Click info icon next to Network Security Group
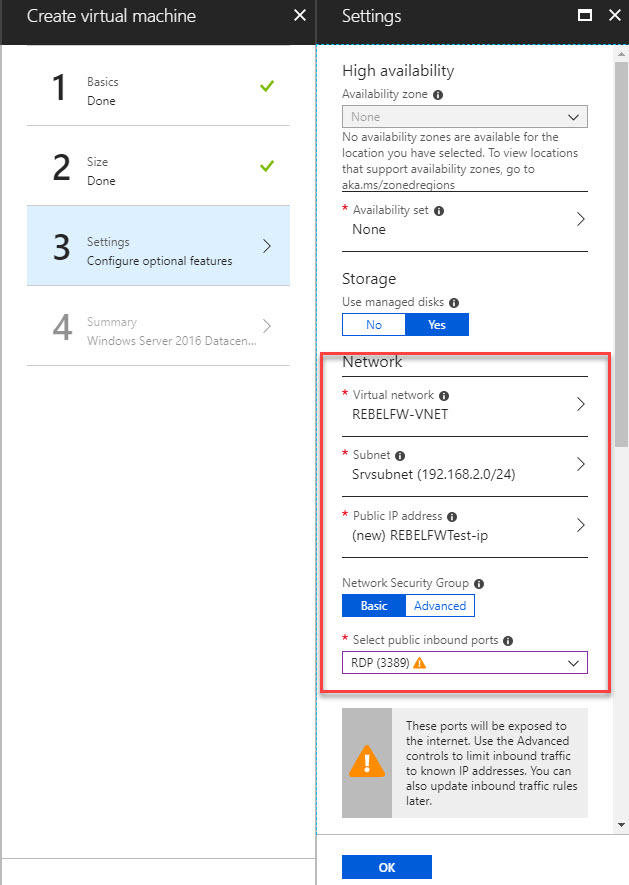This screenshot has width=629, height=885. click(479, 584)
